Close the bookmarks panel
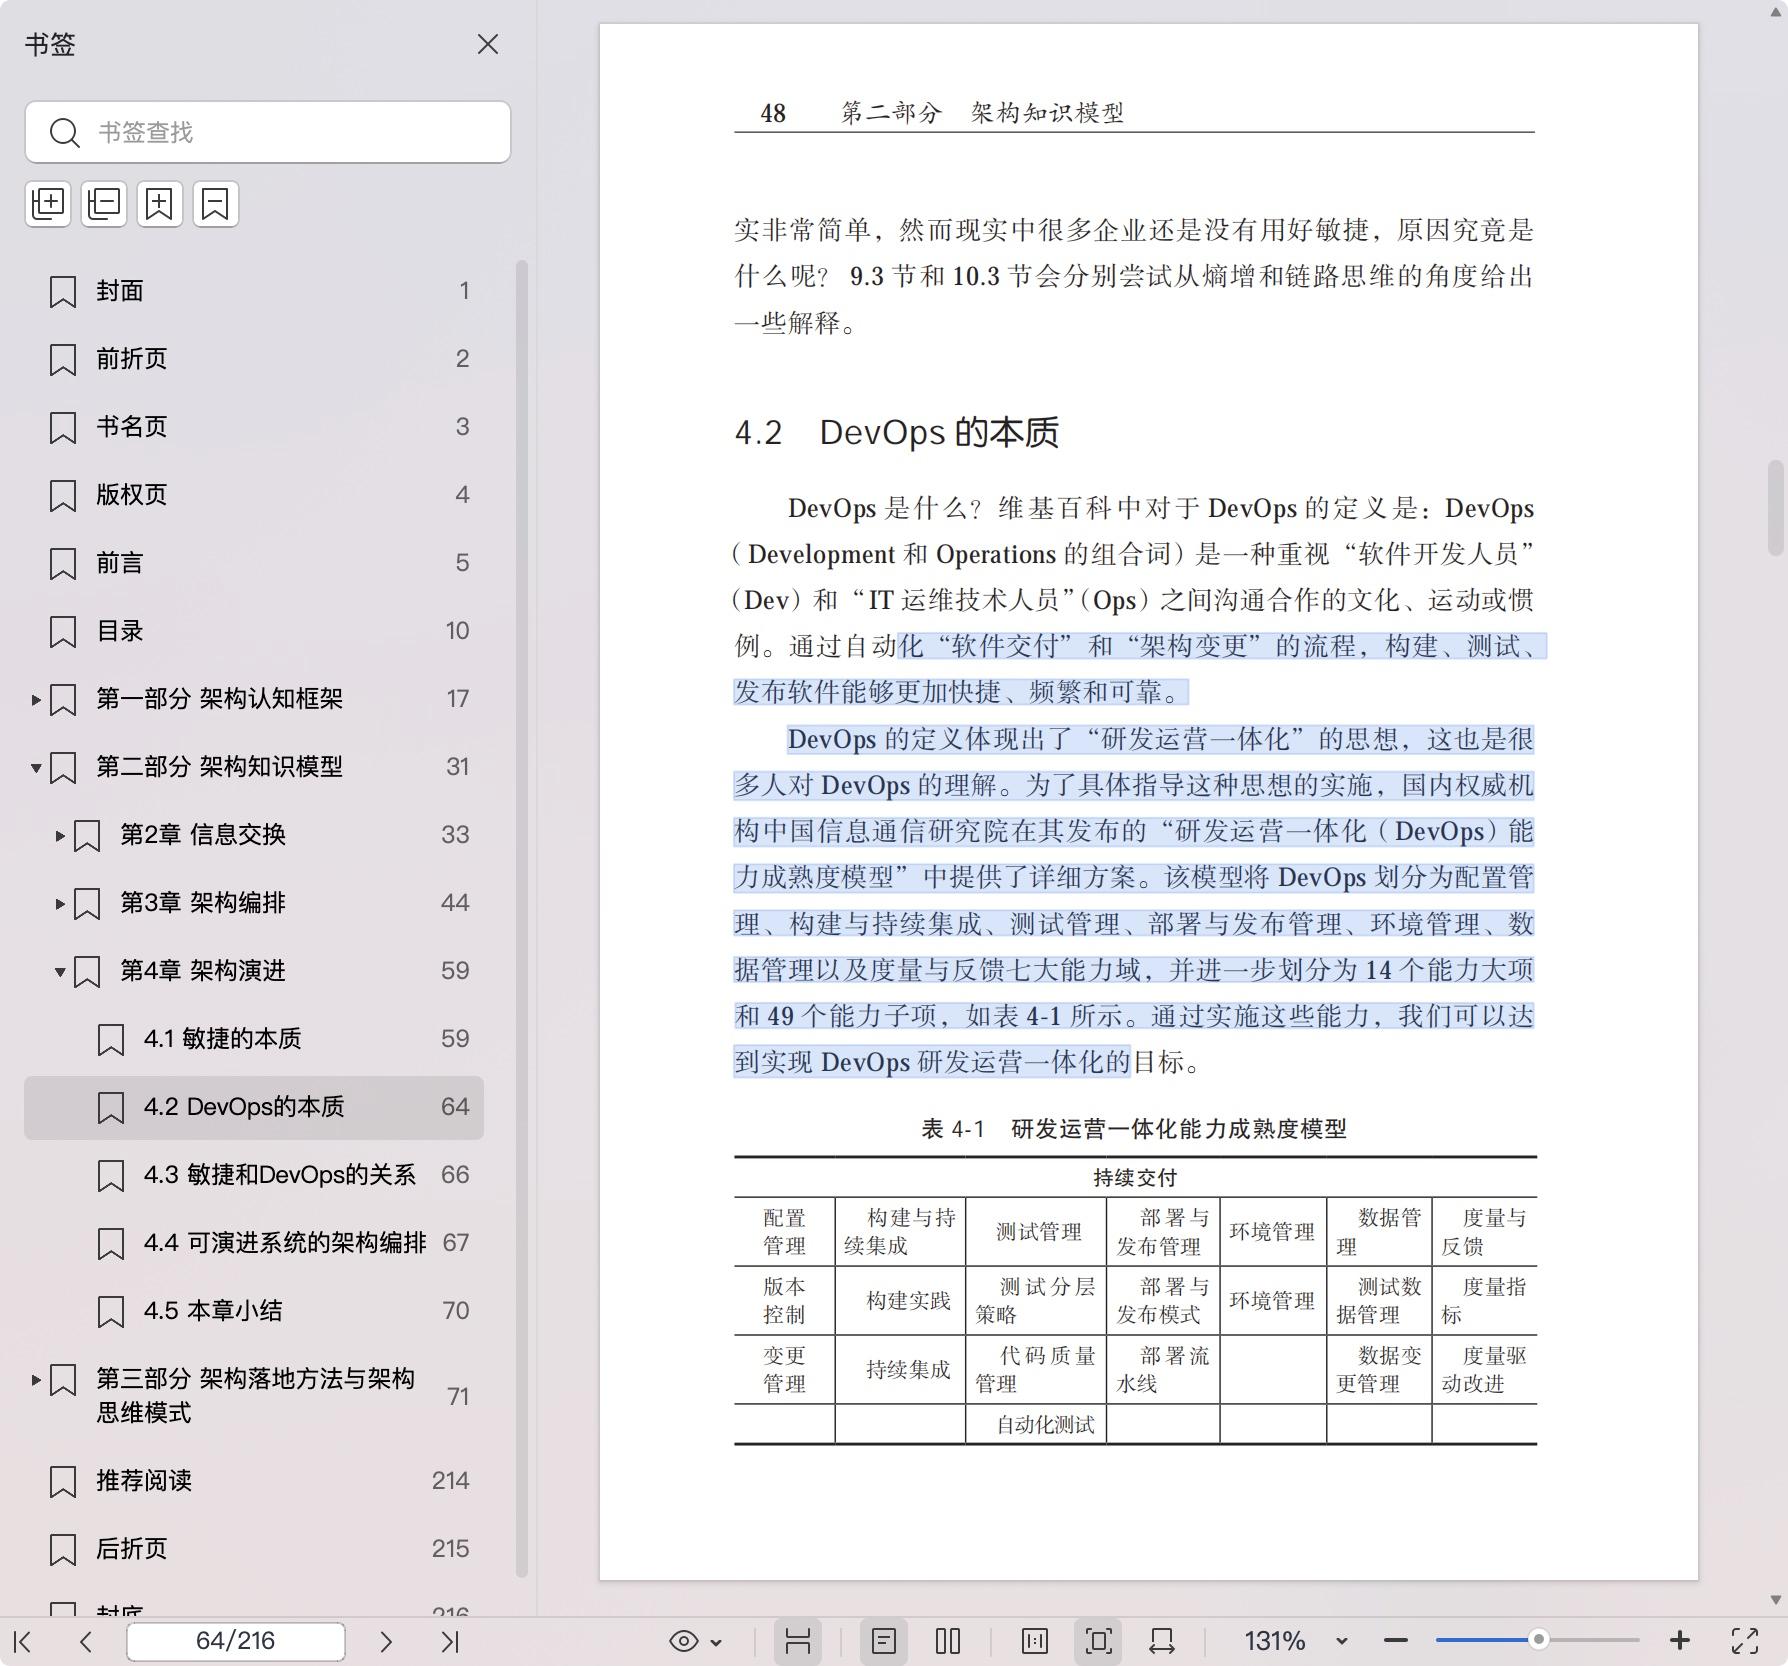The height and width of the screenshot is (1666, 1788). coord(487,44)
